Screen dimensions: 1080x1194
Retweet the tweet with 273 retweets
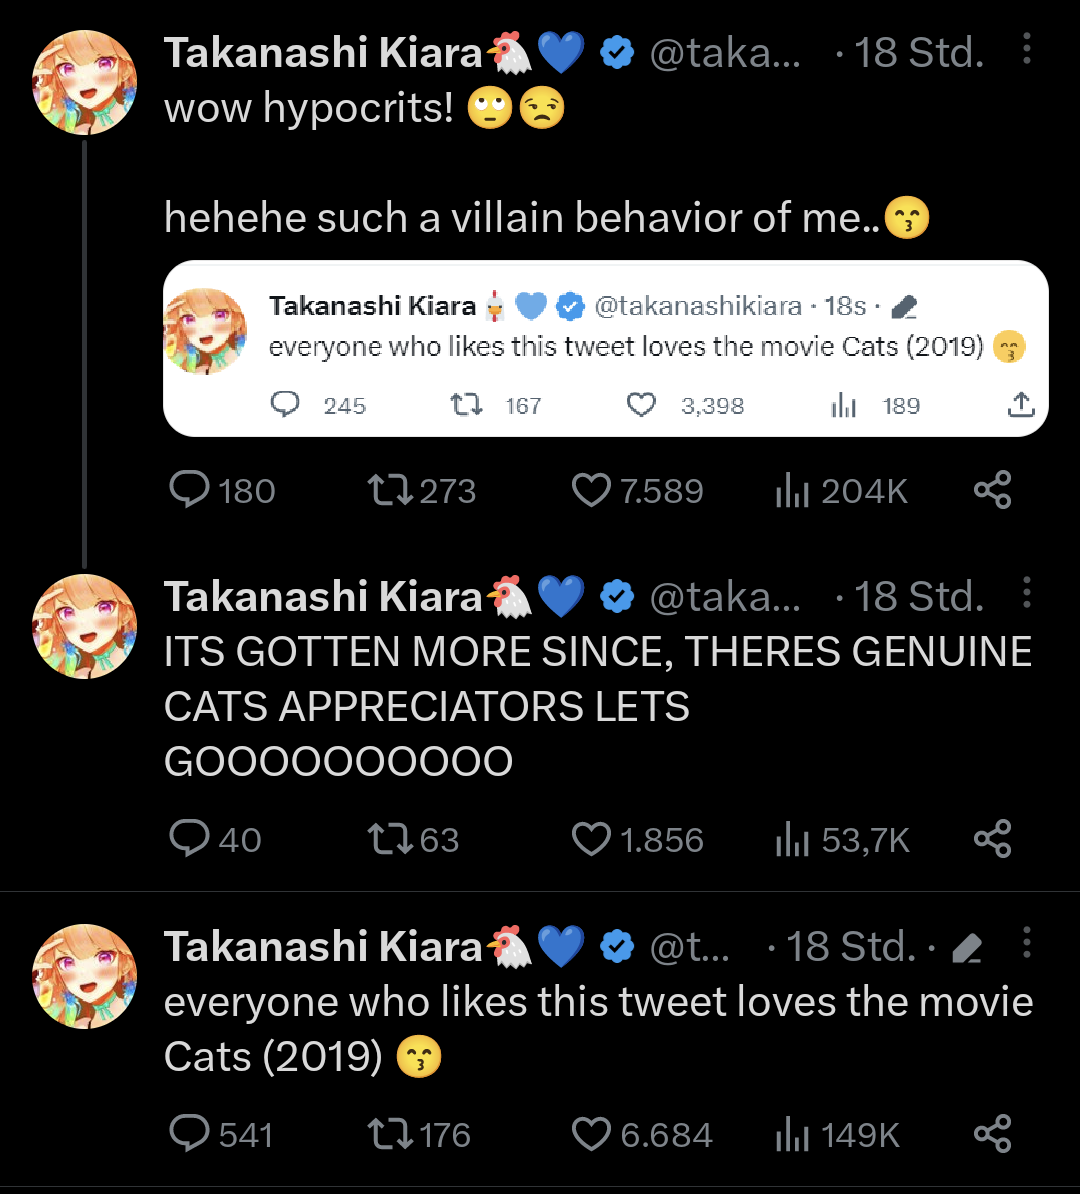(421, 490)
